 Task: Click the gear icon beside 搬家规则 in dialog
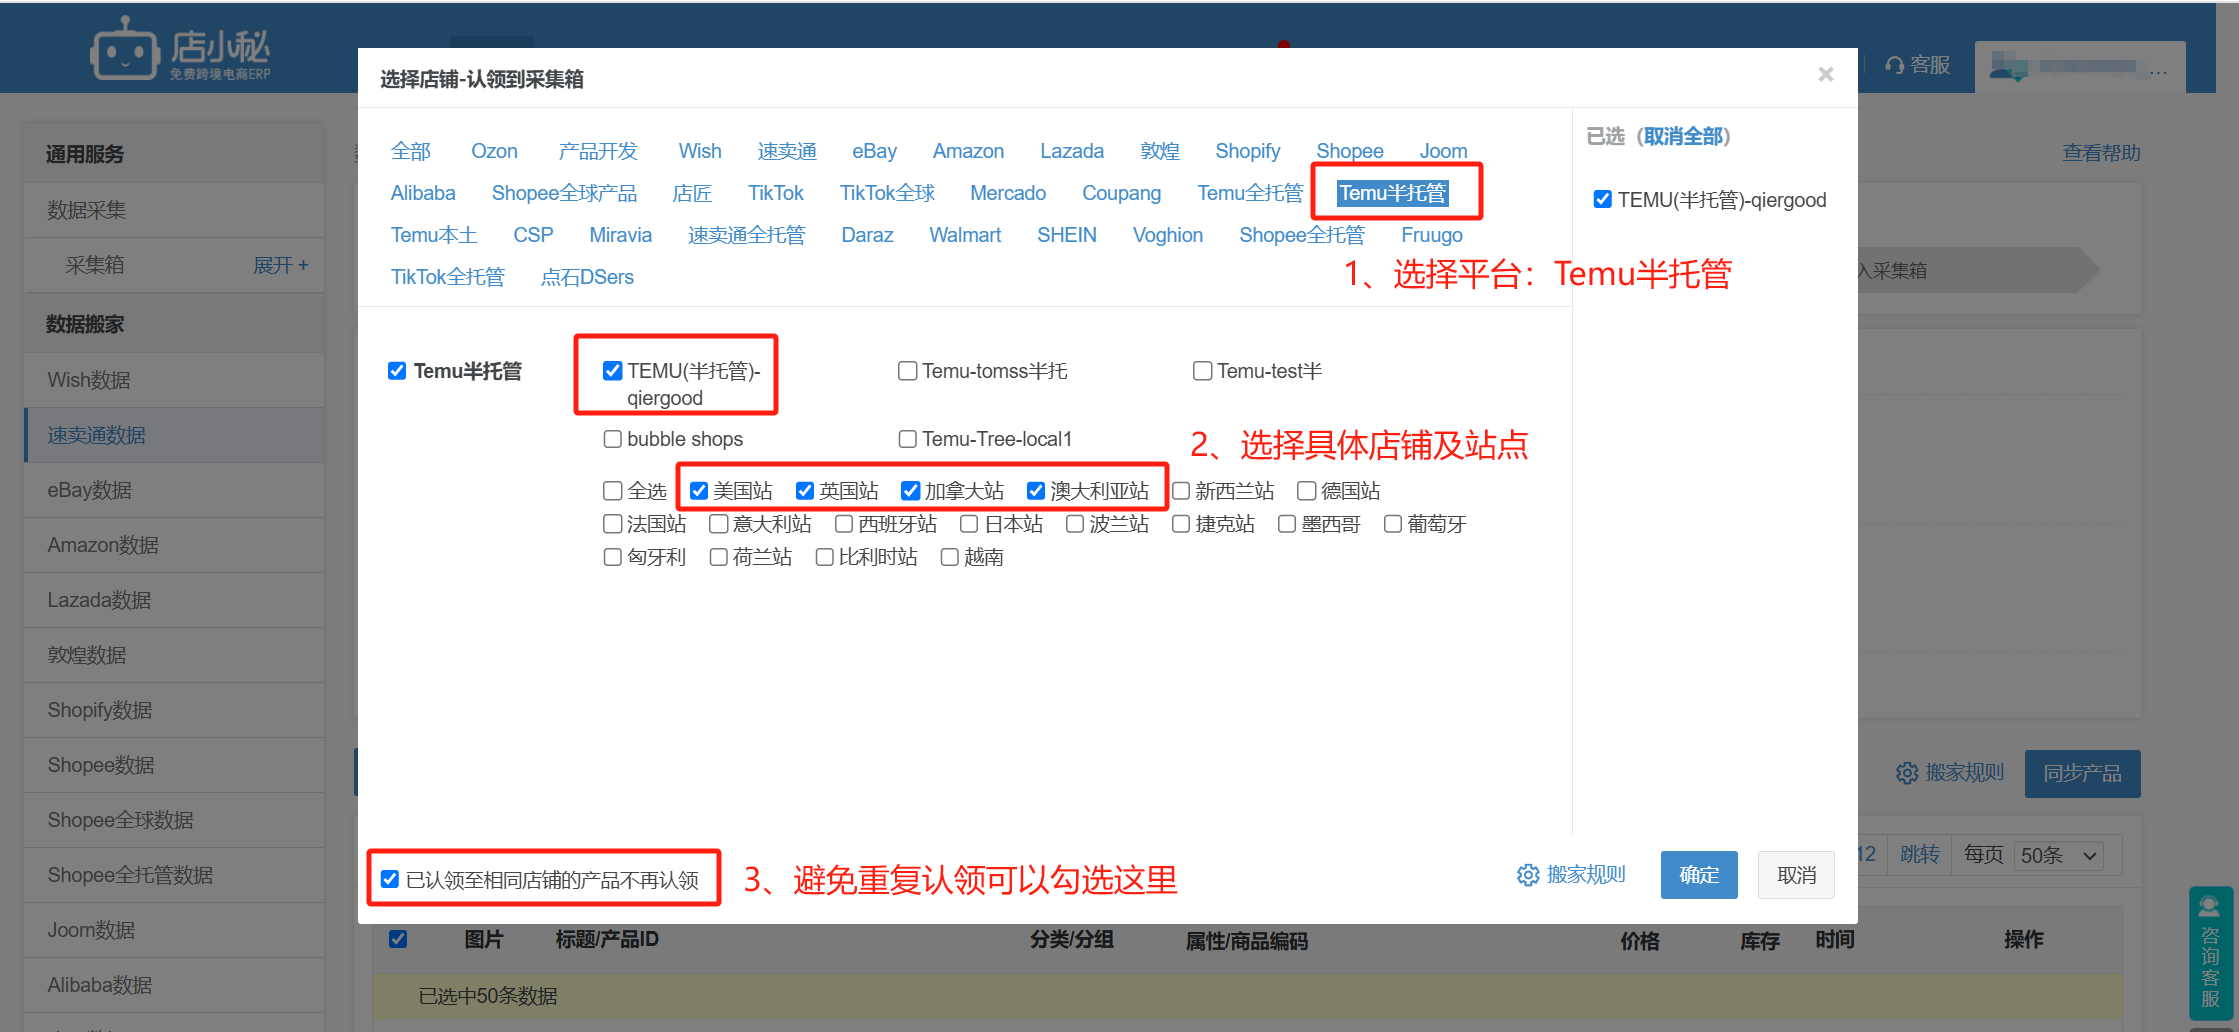pyautogui.click(x=1527, y=875)
